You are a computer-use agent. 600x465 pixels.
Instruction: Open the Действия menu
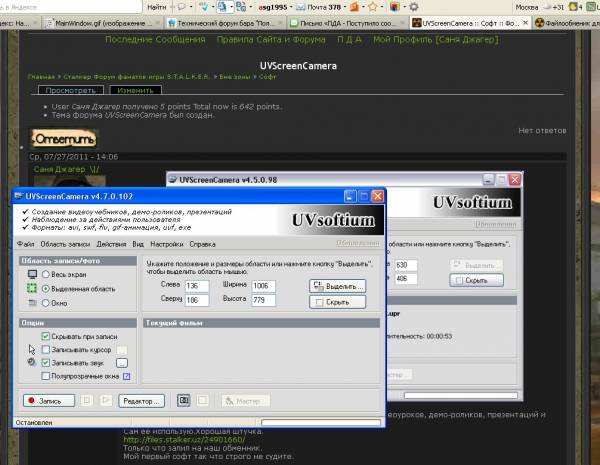111,244
